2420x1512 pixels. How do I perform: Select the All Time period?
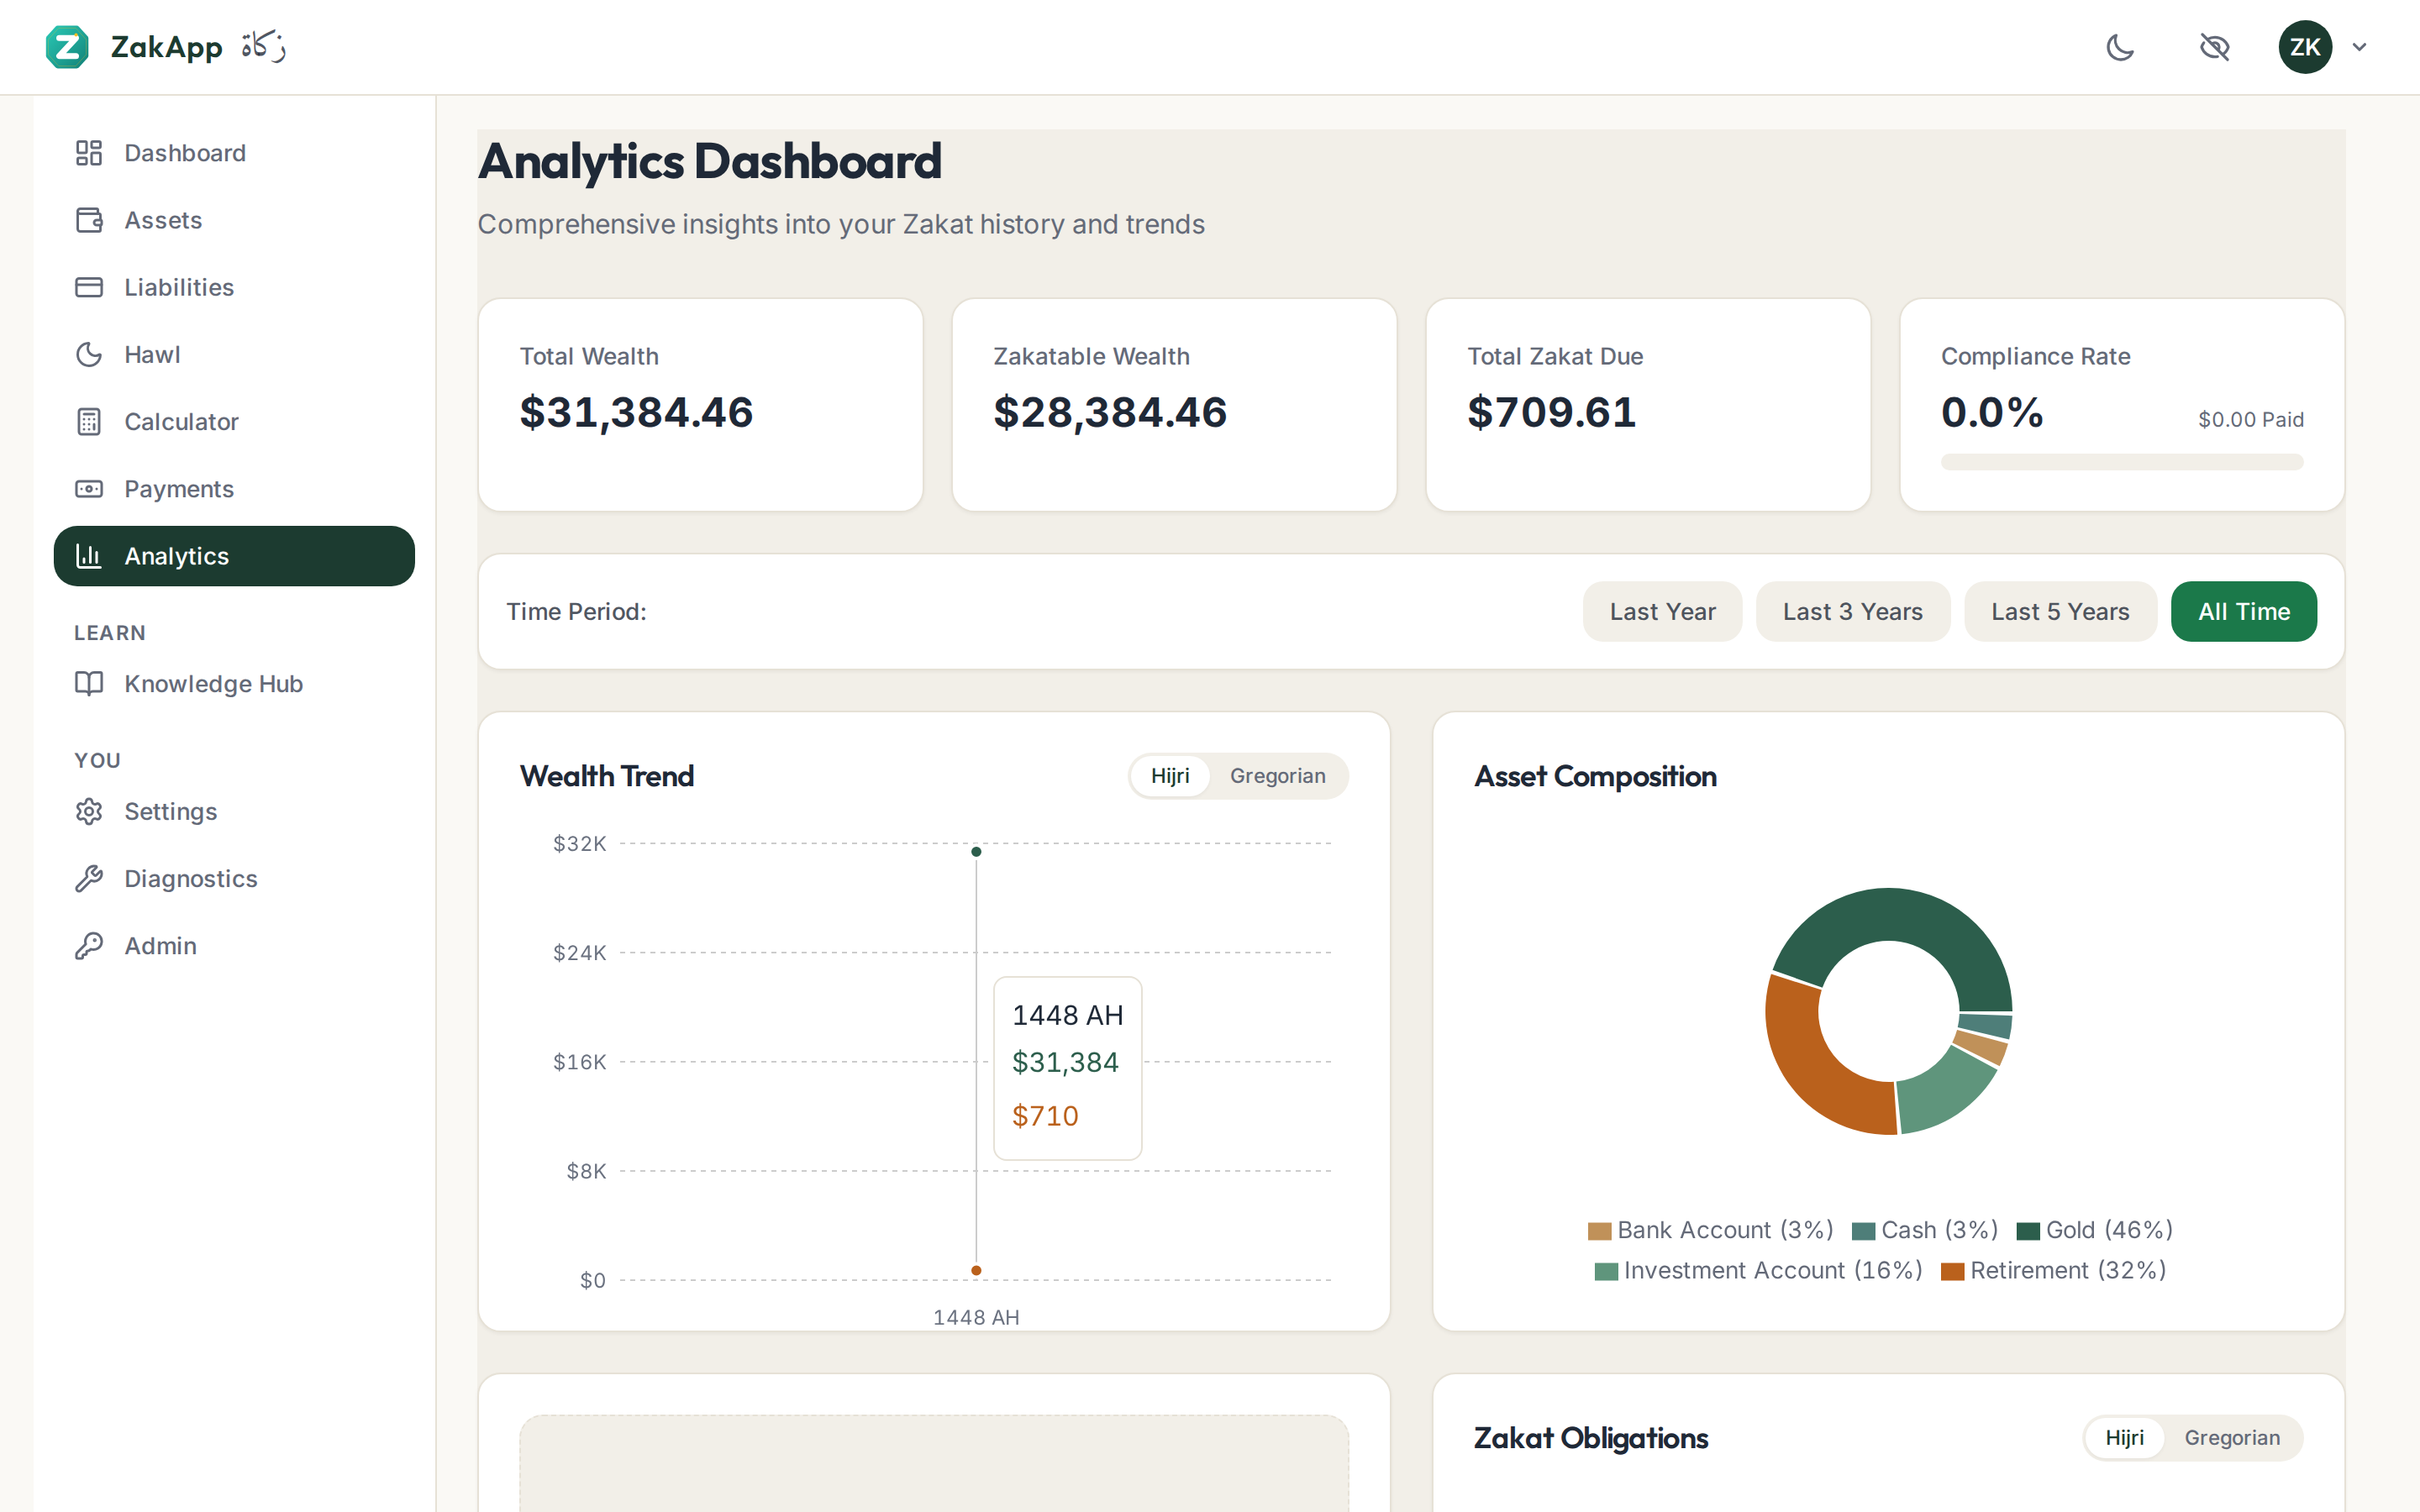(2244, 611)
